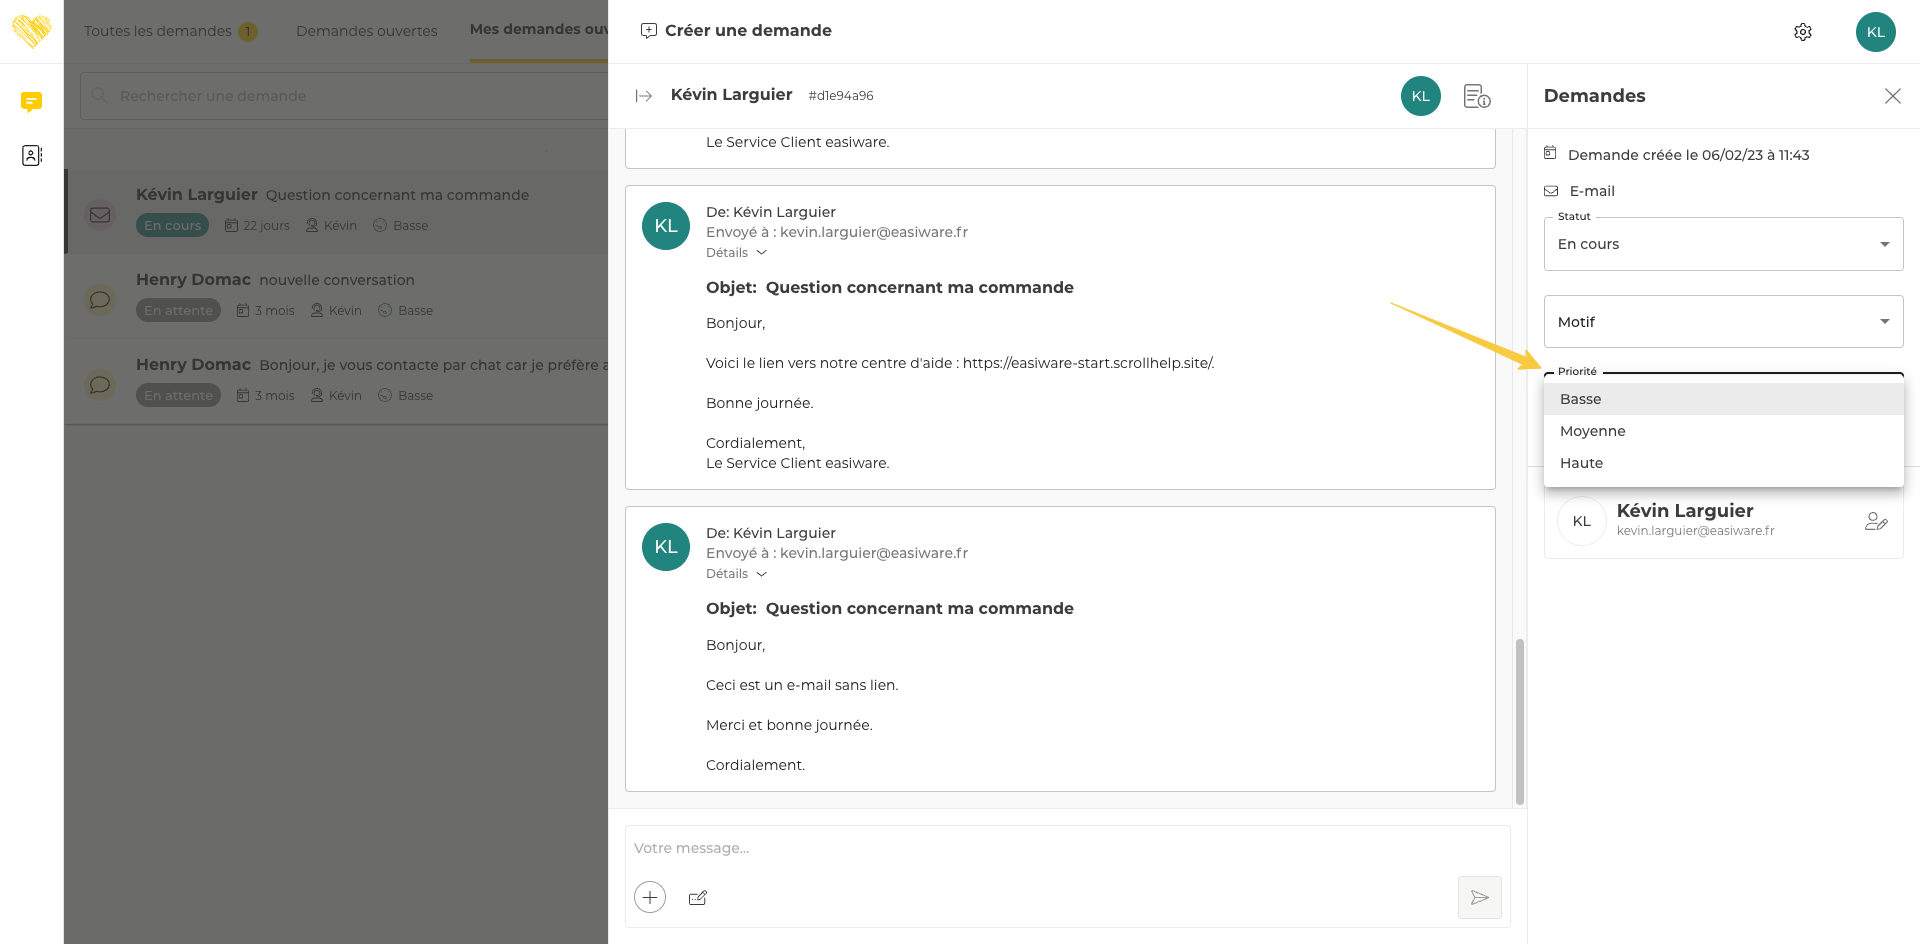Select the Moyenne priority option
Screen dimensions: 1920x944
pyautogui.click(x=1593, y=431)
